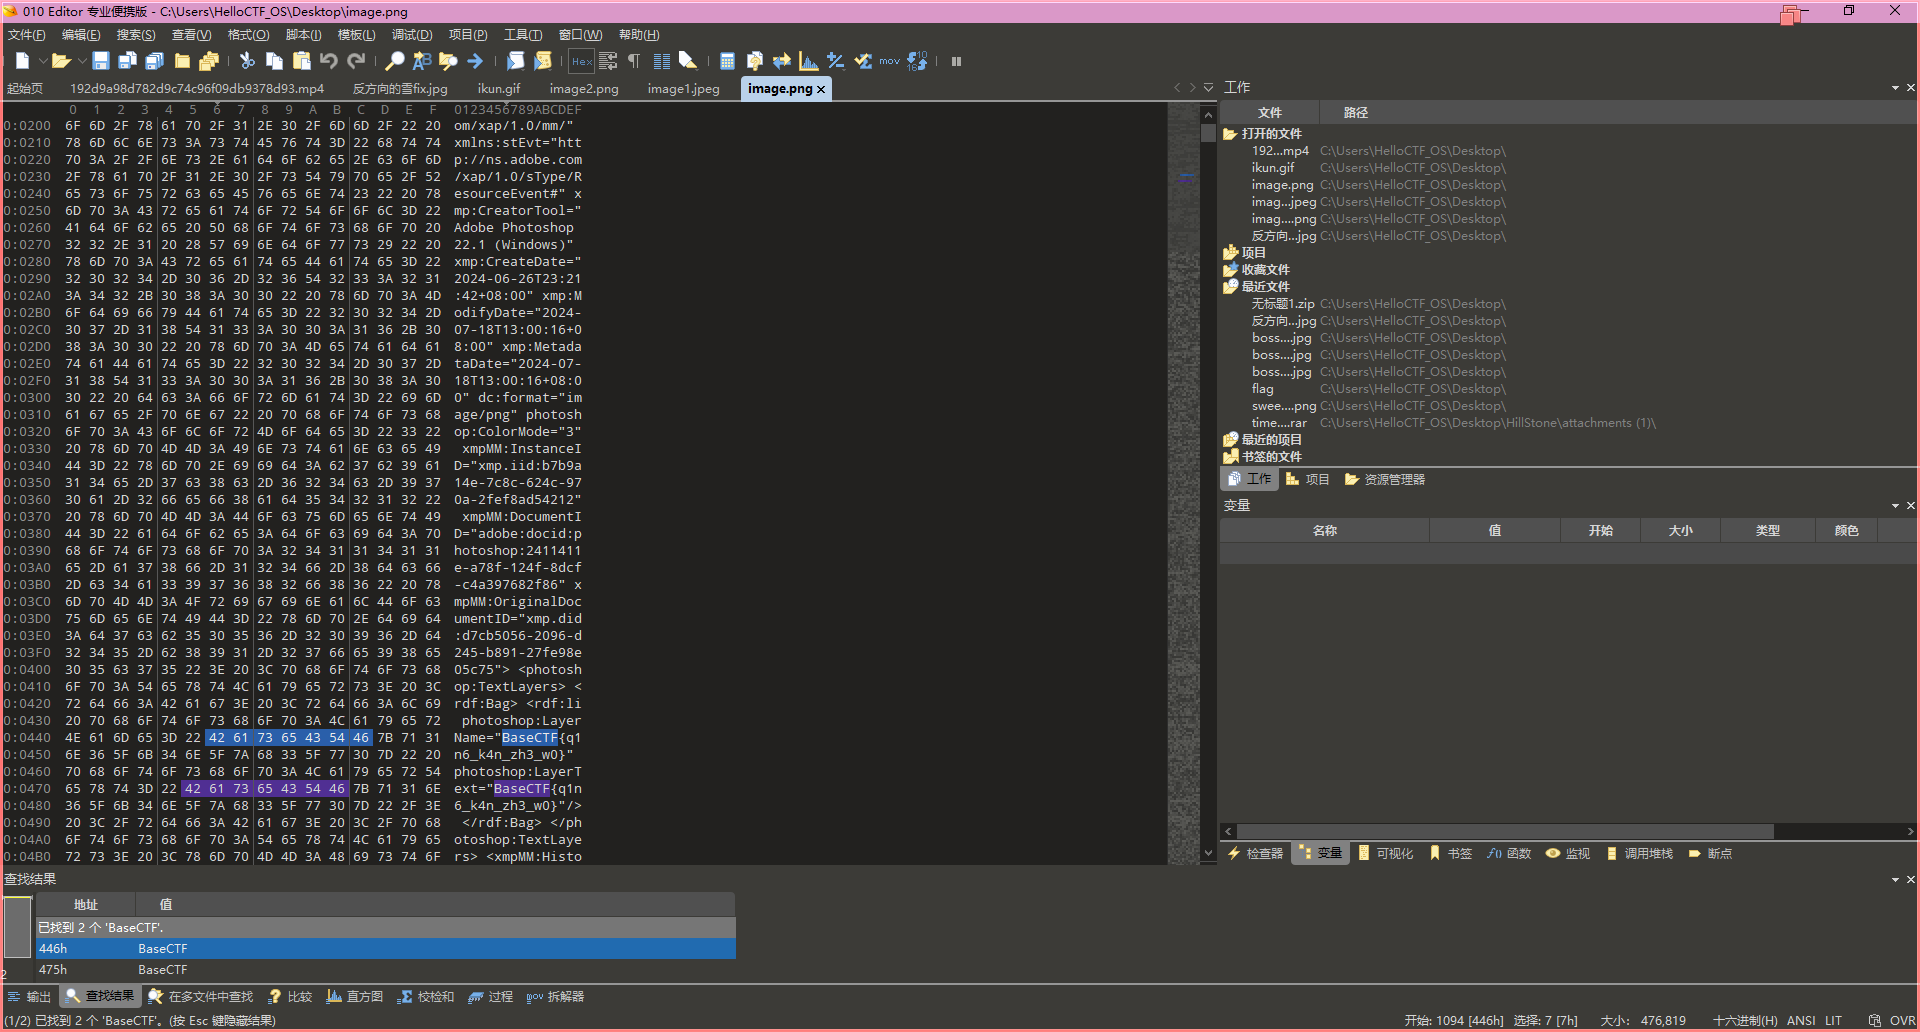
Task: Toggle LIT endian setting in status bar
Action: [x=1833, y=1021]
